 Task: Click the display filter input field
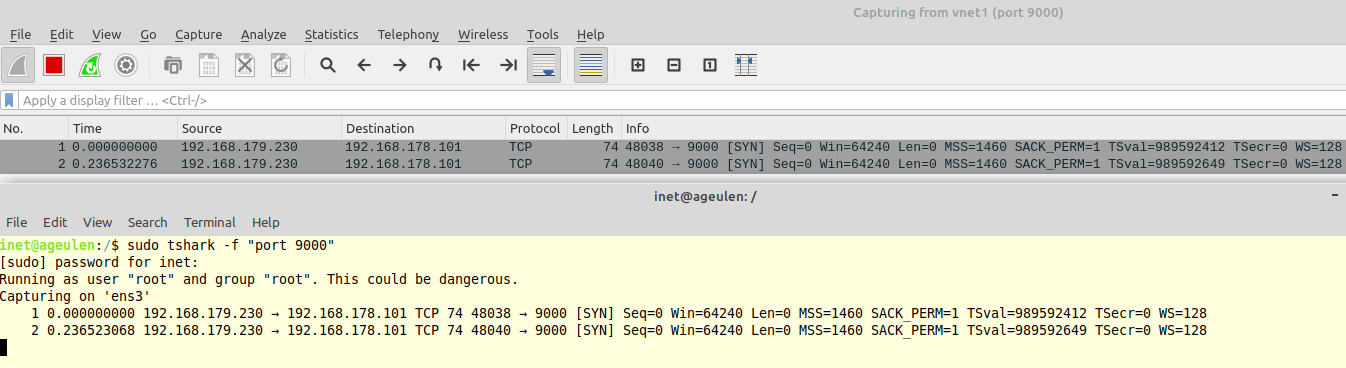pos(680,100)
